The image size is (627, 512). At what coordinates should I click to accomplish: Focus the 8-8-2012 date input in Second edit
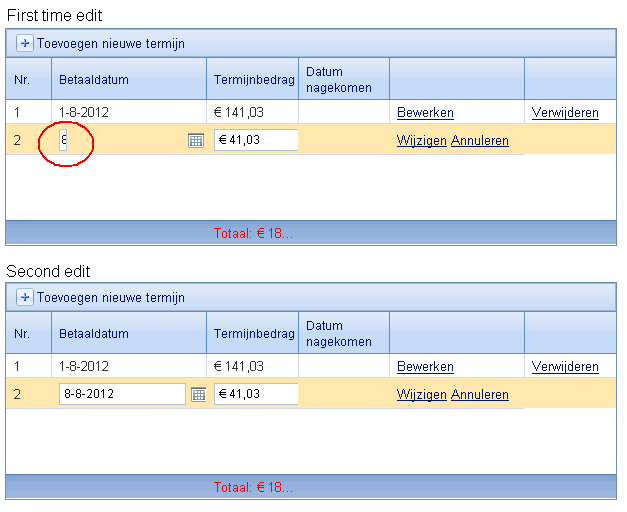click(122, 394)
